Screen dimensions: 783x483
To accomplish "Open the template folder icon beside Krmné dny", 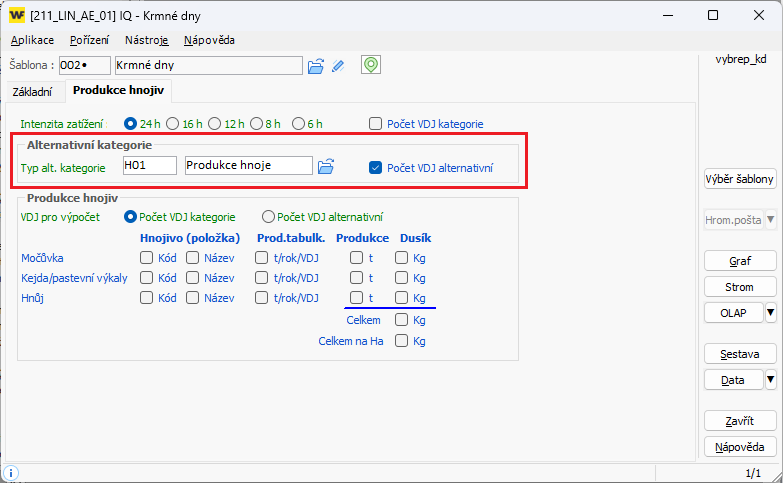I will pyautogui.click(x=316, y=66).
